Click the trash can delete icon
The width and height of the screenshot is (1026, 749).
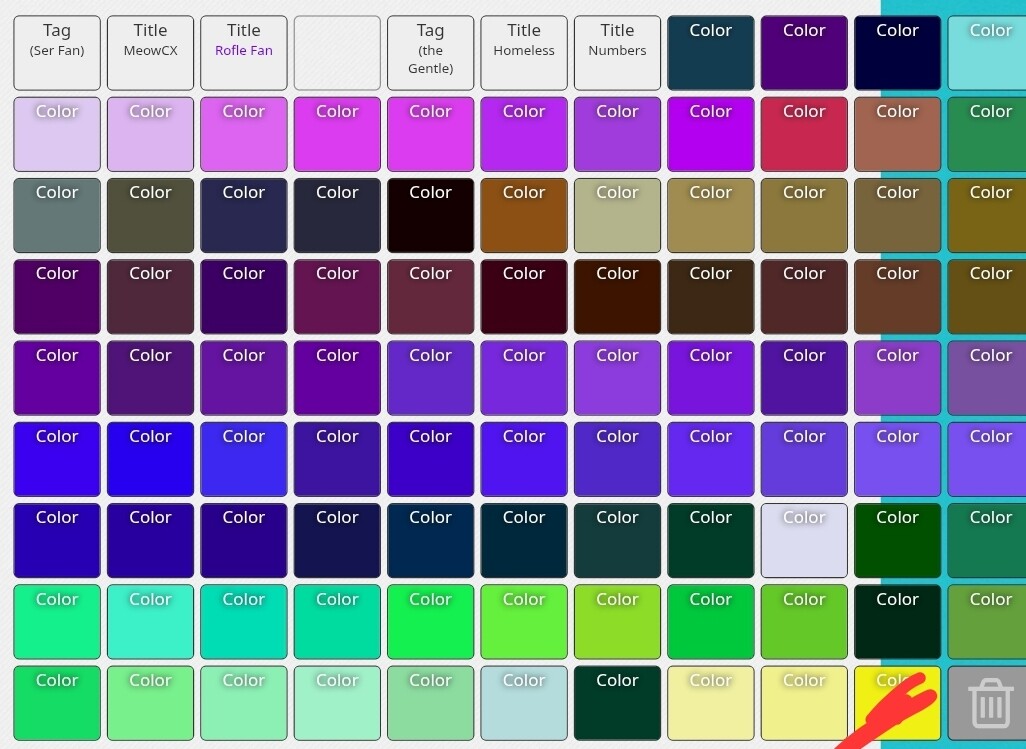click(990, 702)
